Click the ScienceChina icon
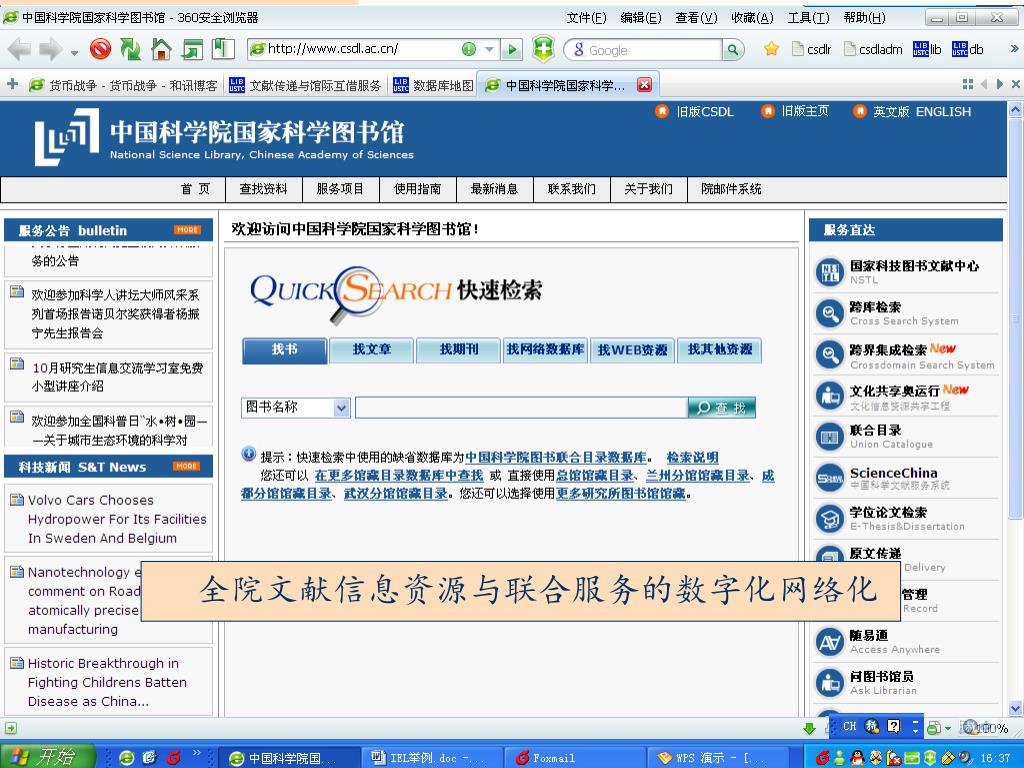Screen dimensions: 1024x768 coord(830,478)
